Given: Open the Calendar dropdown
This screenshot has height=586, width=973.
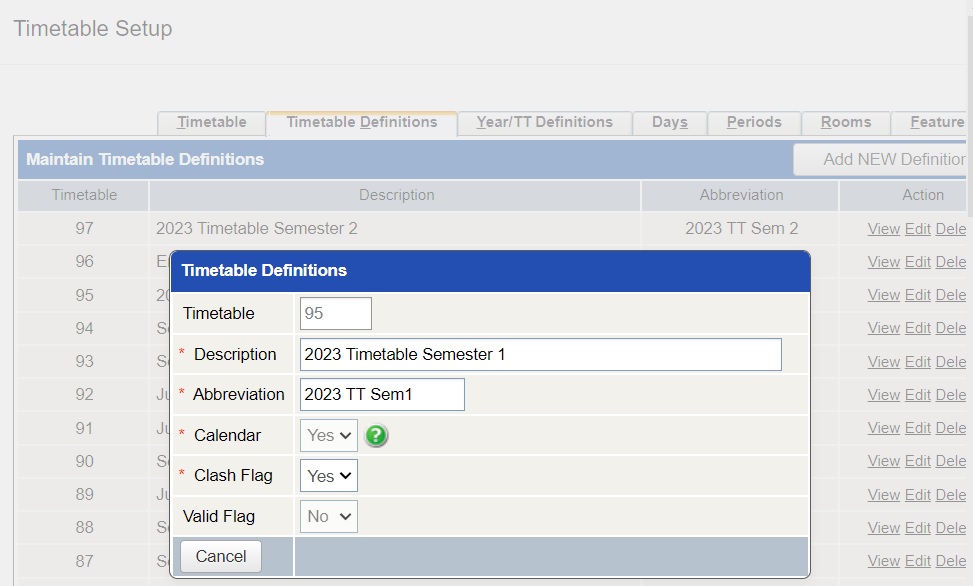Looking at the screenshot, I should (x=327, y=435).
